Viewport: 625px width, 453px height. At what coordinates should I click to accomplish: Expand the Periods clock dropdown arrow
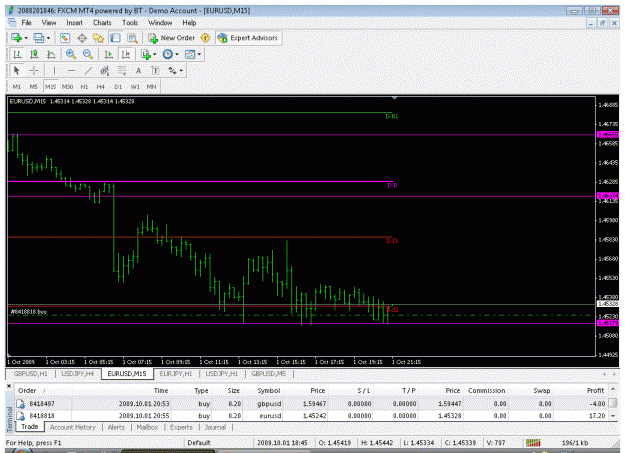pos(177,55)
